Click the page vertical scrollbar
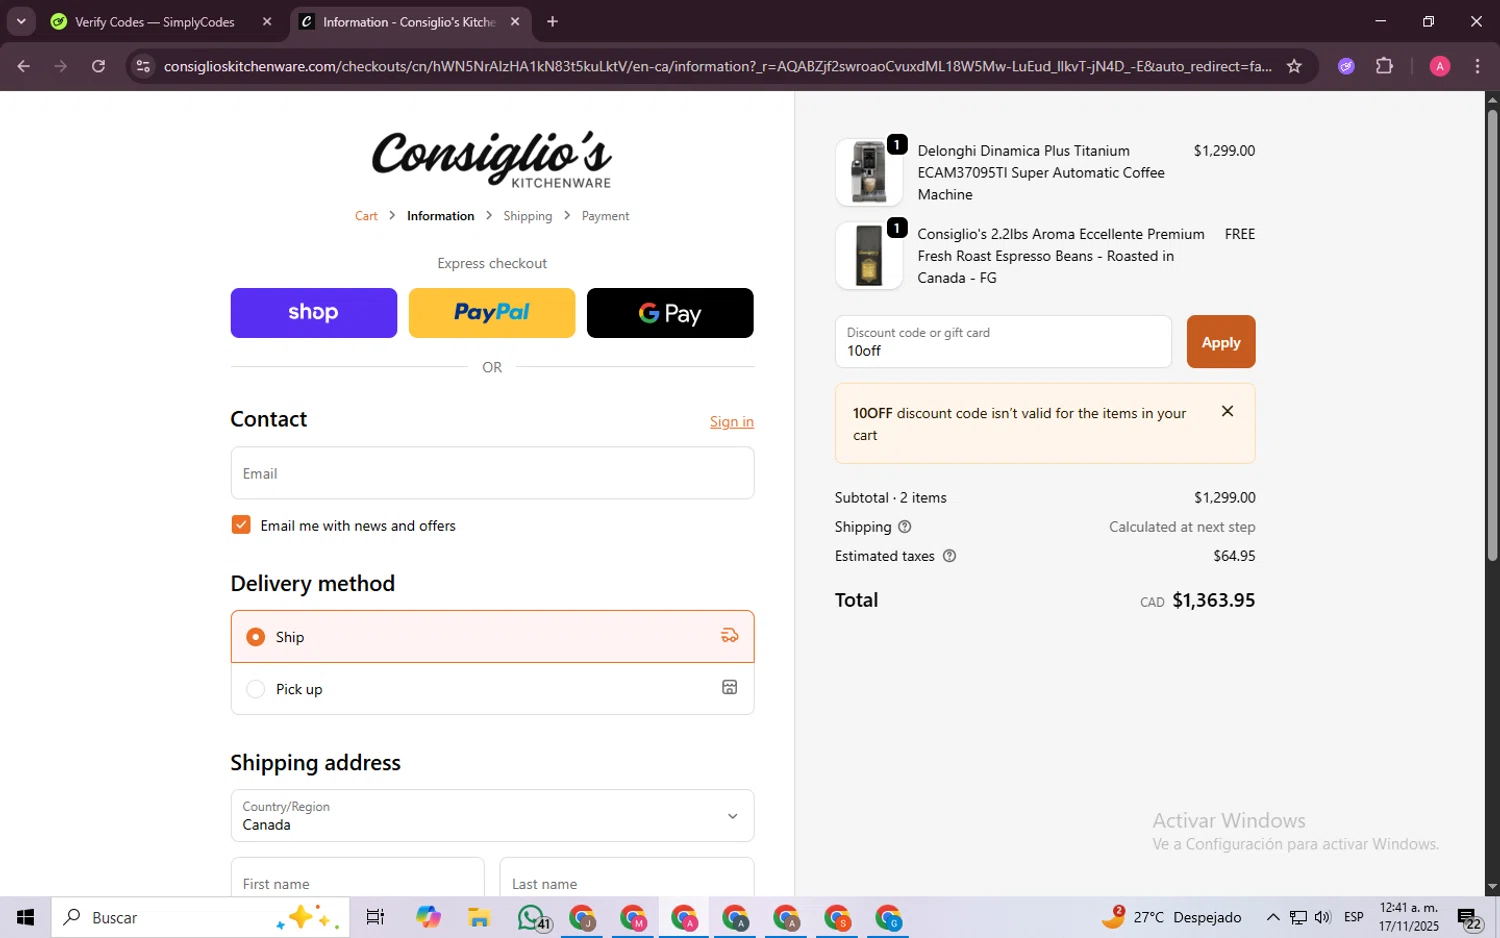Screen dimensions: 1500x938 1492,335
